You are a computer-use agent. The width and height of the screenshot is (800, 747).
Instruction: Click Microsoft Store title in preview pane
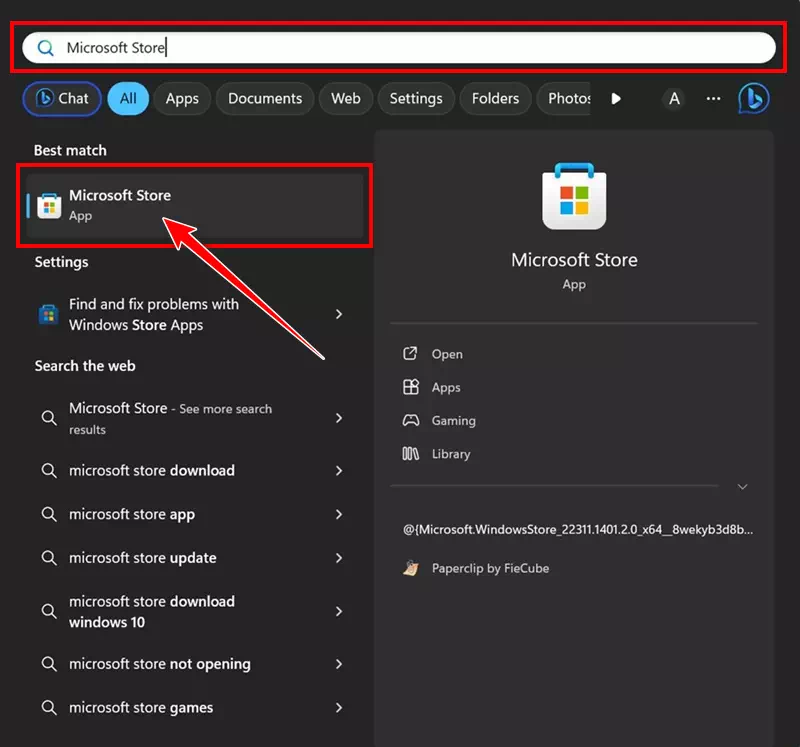pos(574,260)
